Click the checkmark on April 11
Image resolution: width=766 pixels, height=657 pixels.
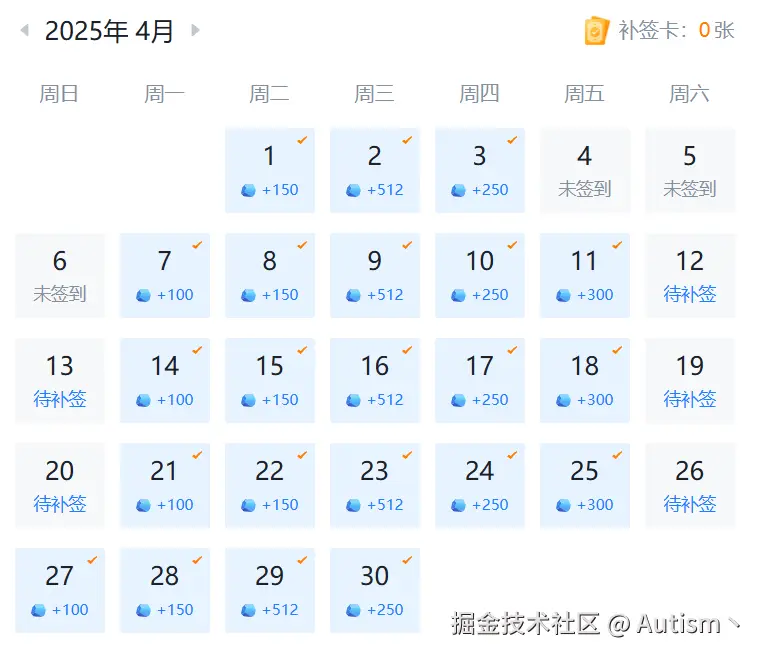[x=617, y=245]
